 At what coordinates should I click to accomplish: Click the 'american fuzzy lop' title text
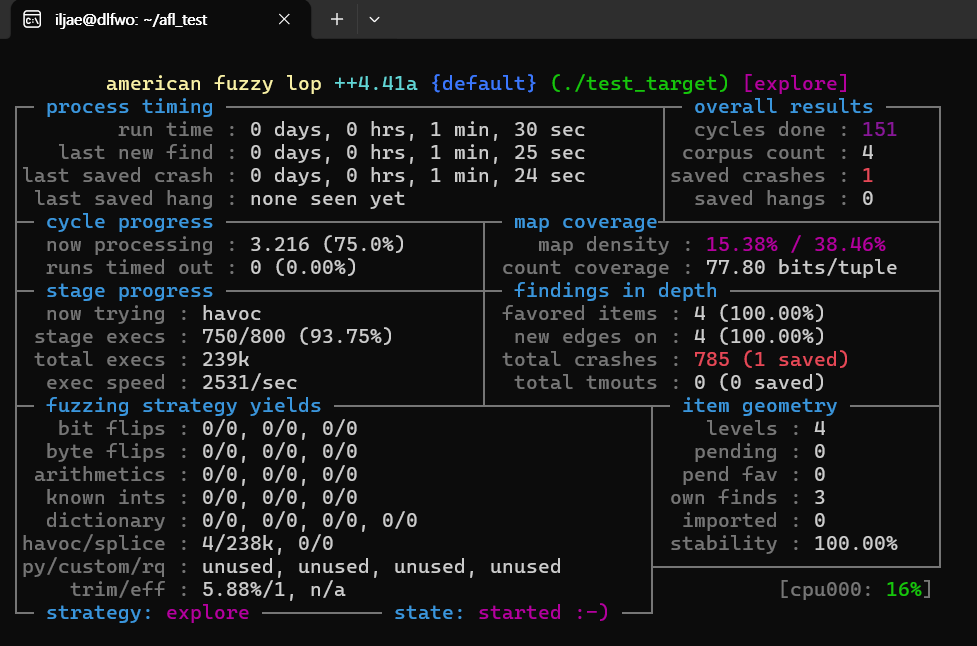pos(214,83)
